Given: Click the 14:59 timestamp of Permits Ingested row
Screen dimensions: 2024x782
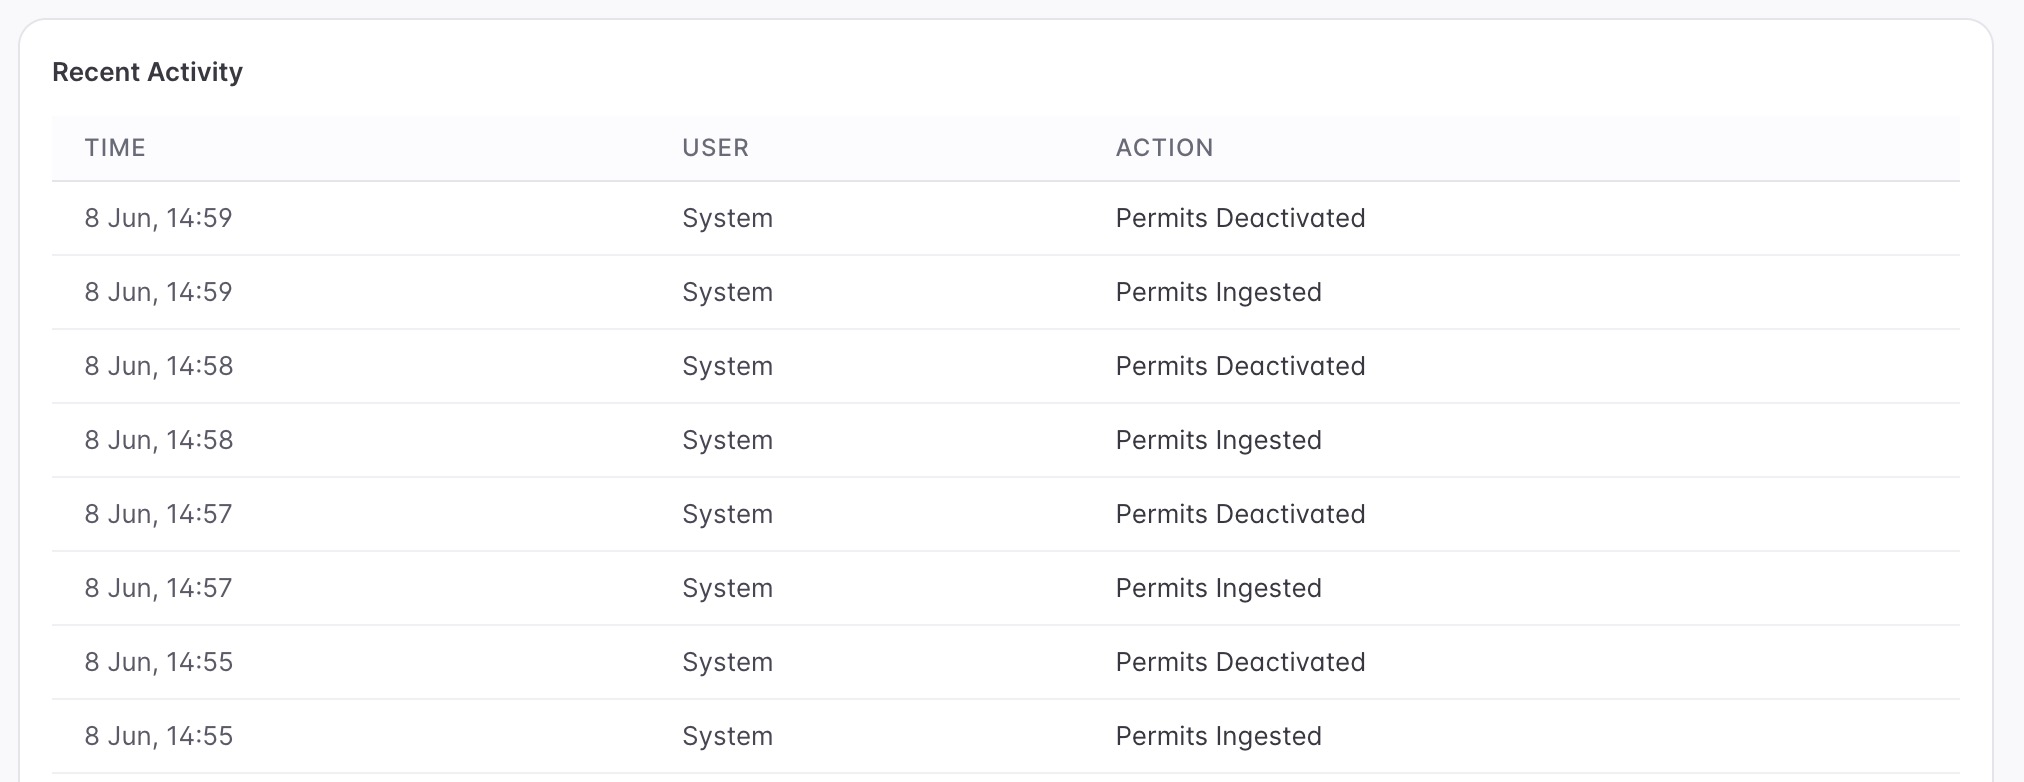Looking at the screenshot, I should pos(158,292).
